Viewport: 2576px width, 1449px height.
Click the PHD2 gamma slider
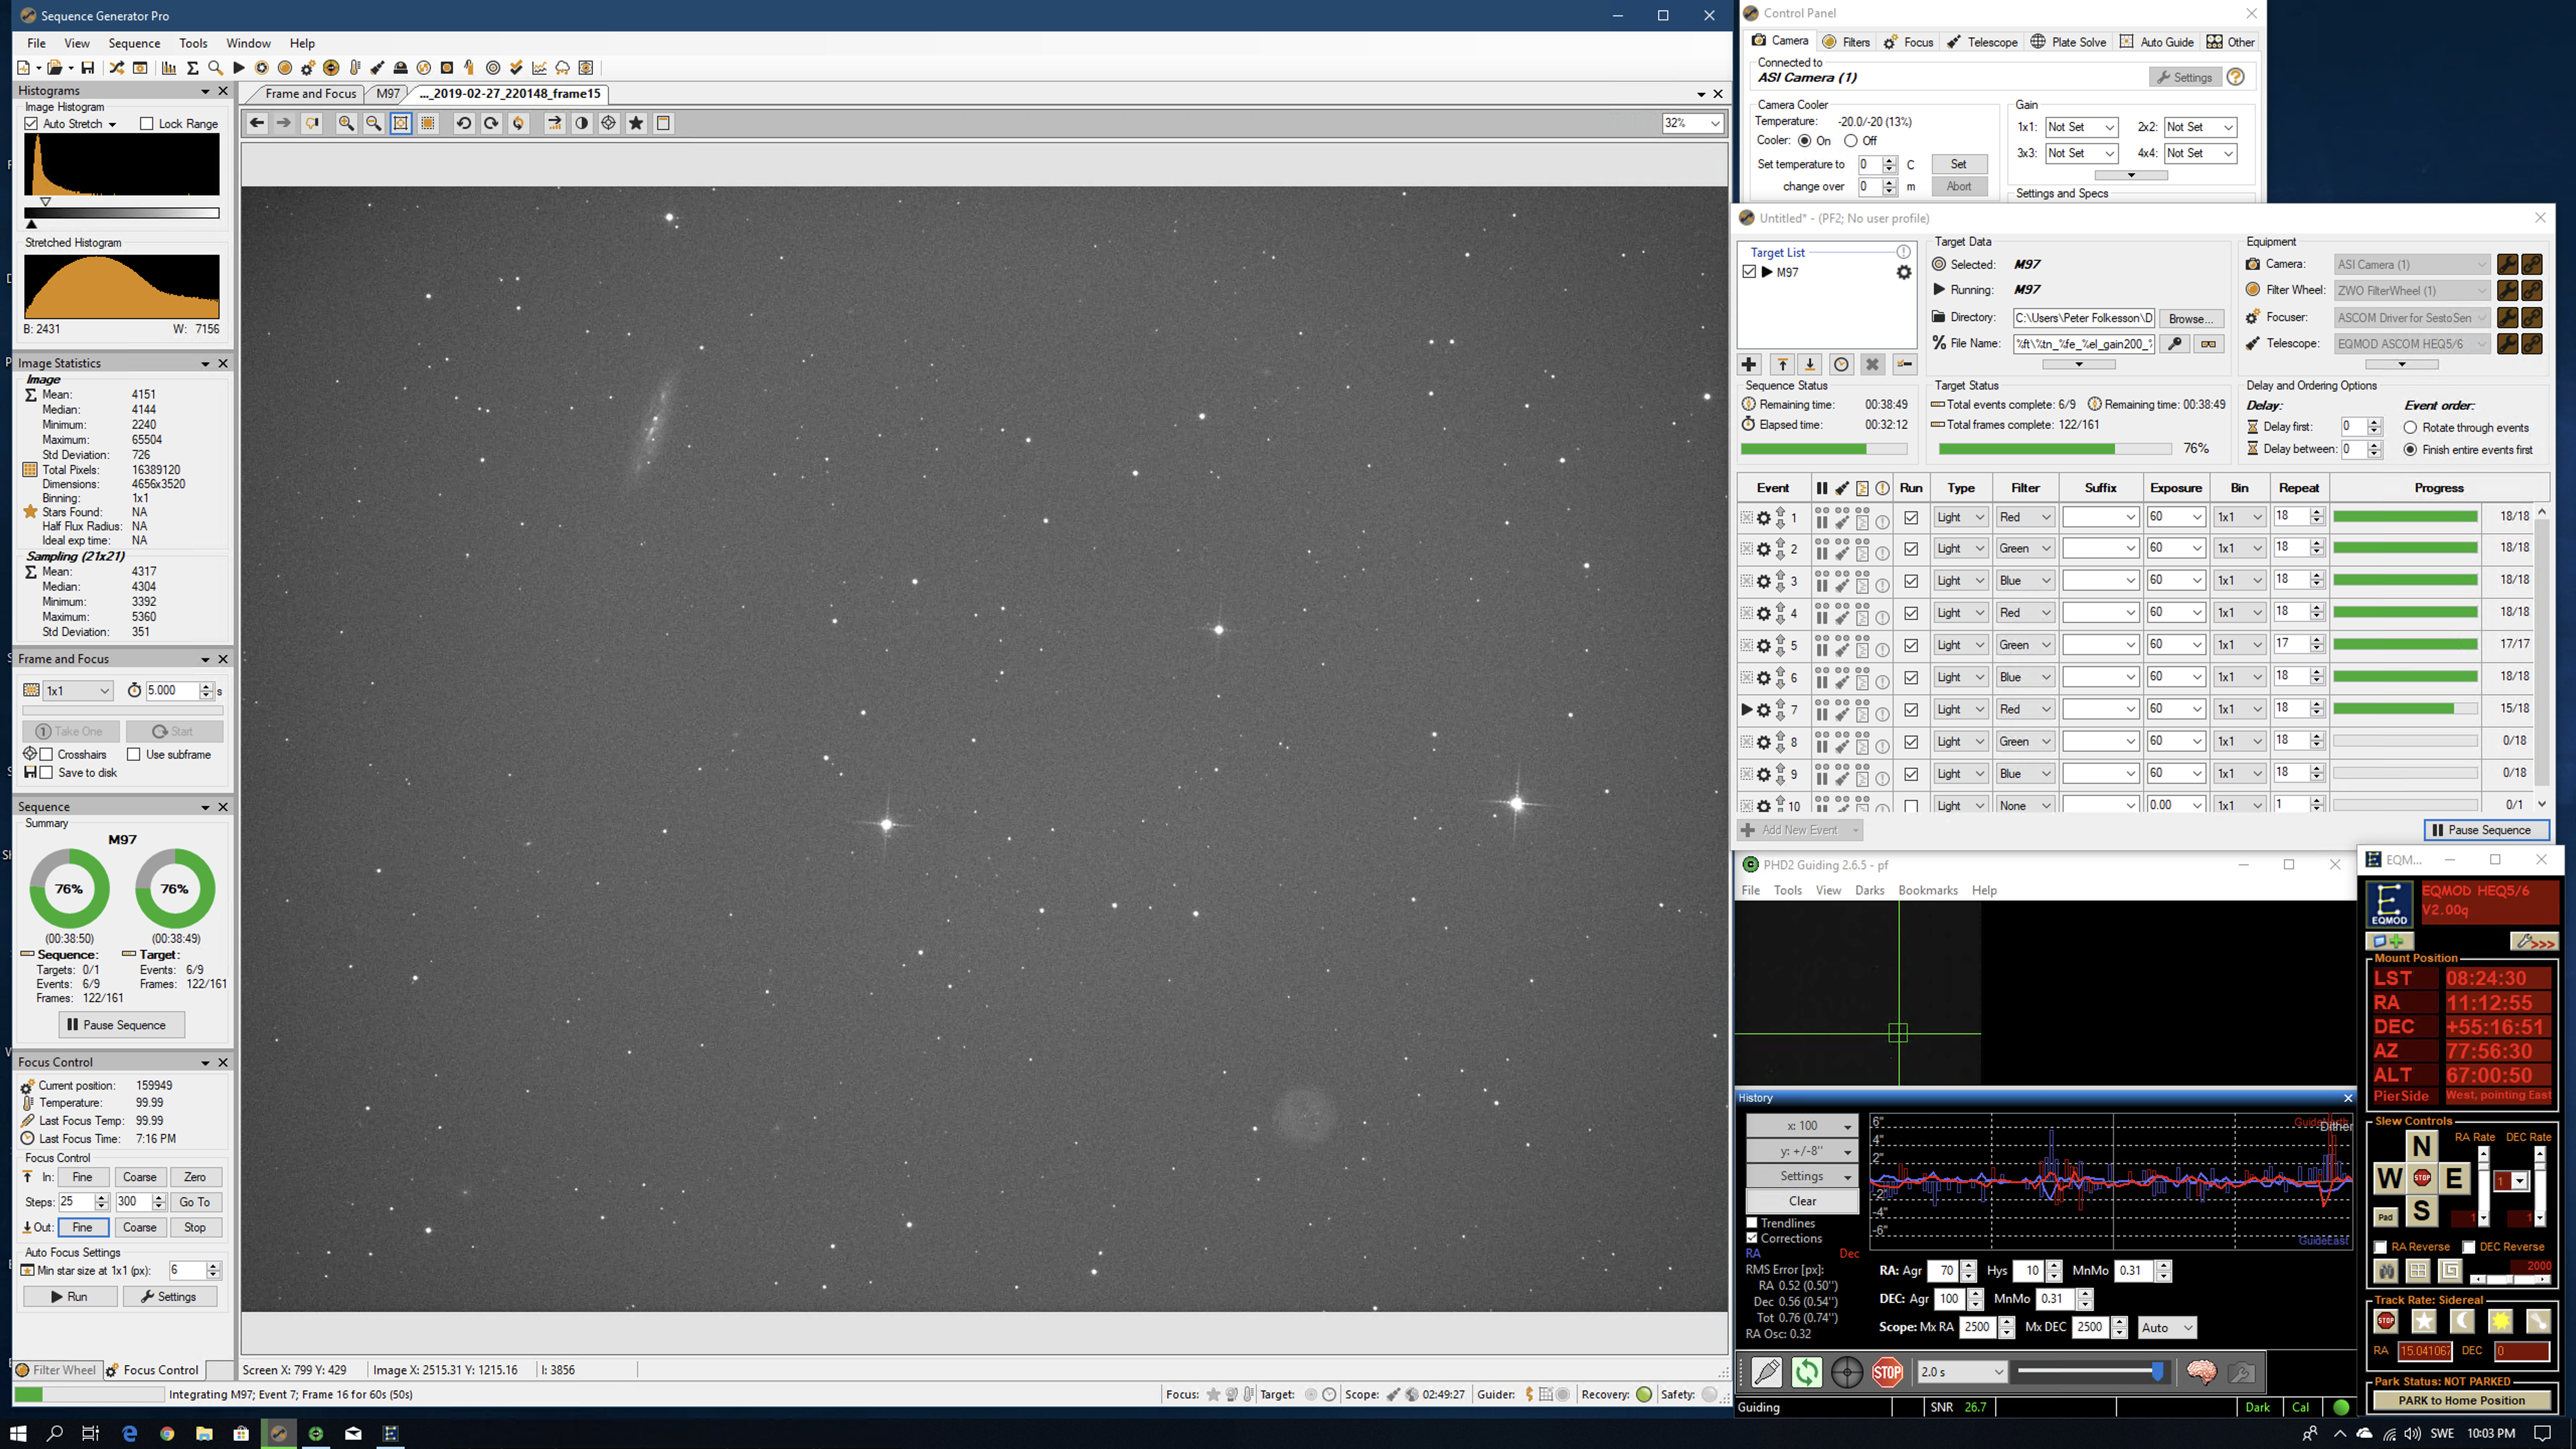[x=2157, y=1371]
